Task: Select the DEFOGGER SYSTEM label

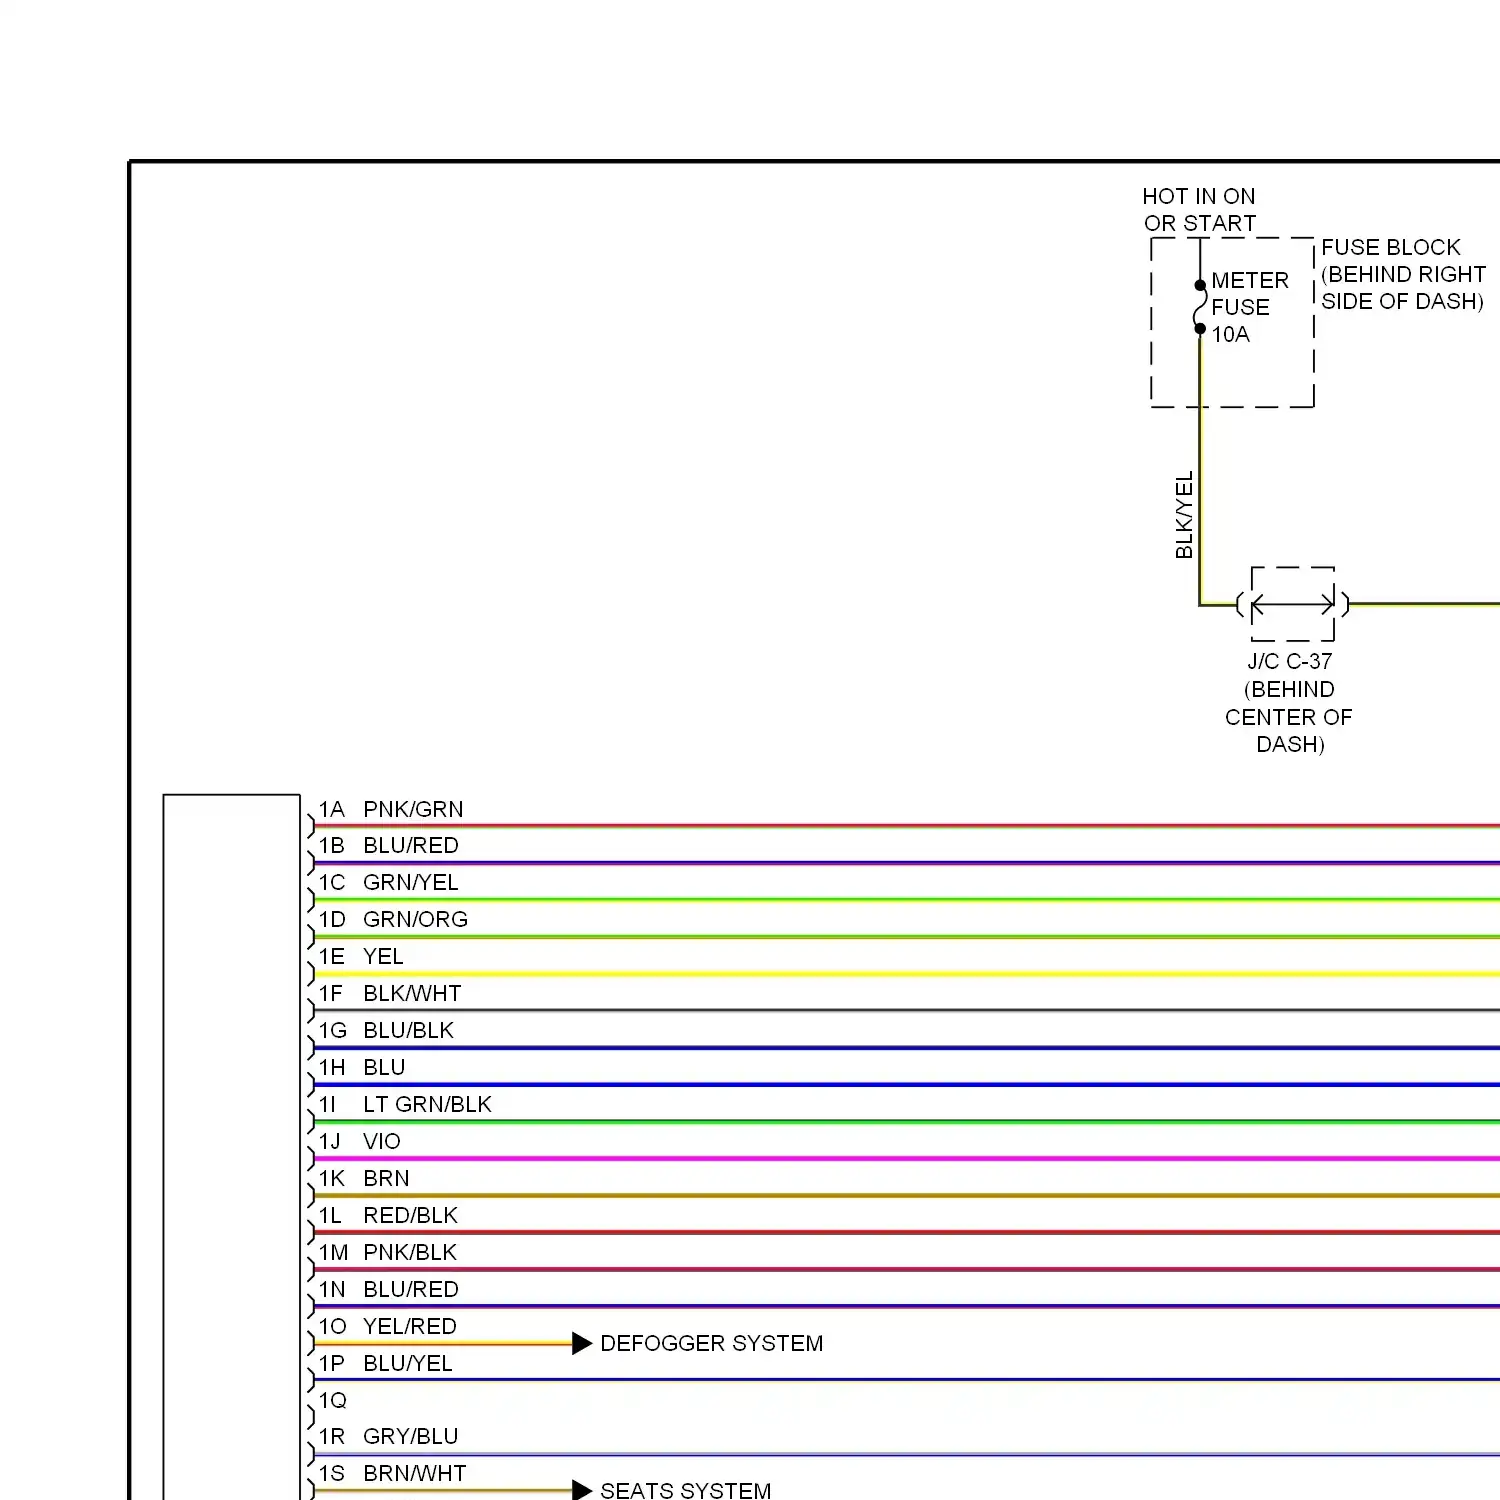Action: tap(711, 1343)
